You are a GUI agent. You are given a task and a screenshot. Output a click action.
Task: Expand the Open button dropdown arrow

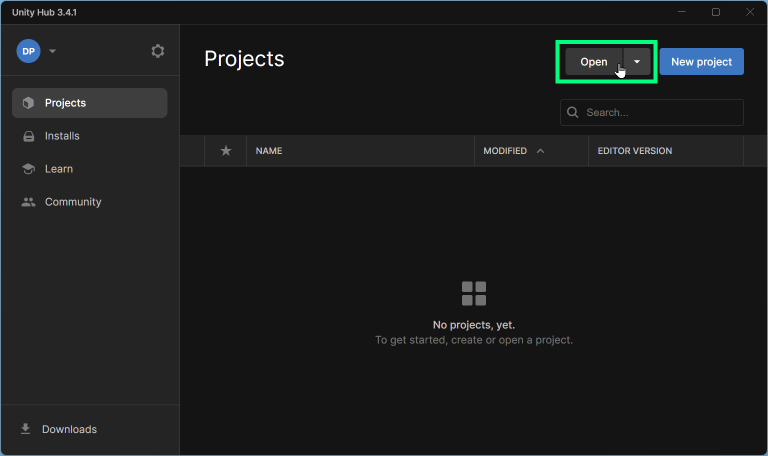point(637,62)
